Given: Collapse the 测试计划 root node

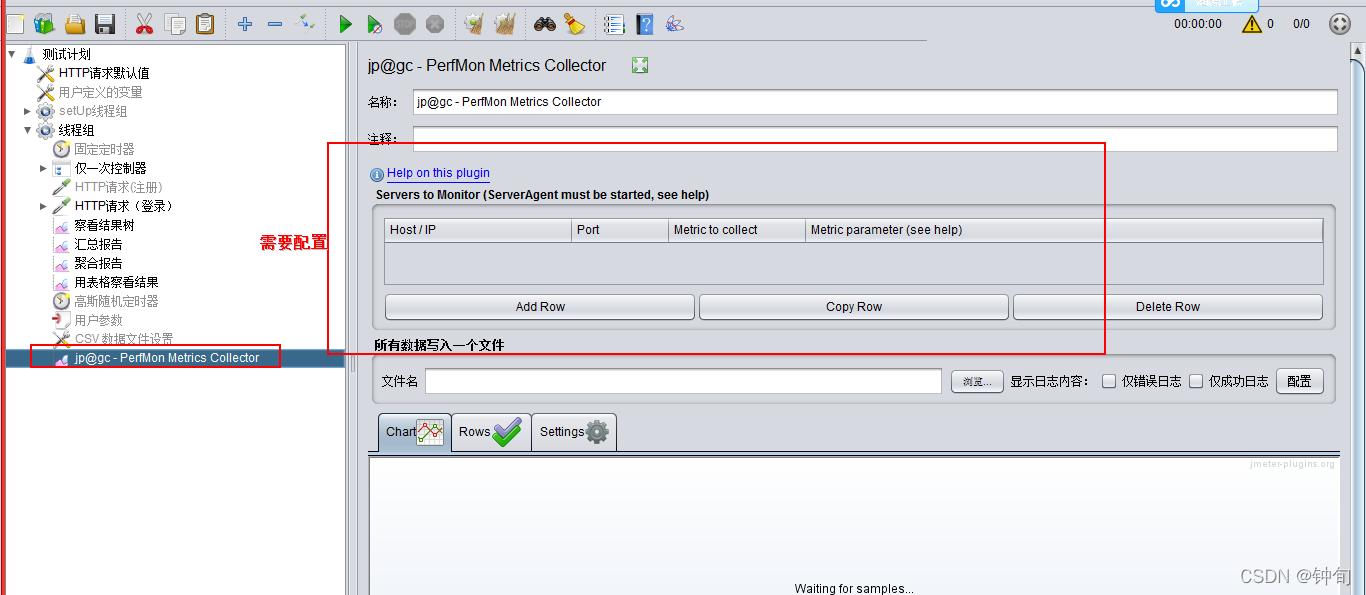Looking at the screenshot, I should pyautogui.click(x=11, y=53).
